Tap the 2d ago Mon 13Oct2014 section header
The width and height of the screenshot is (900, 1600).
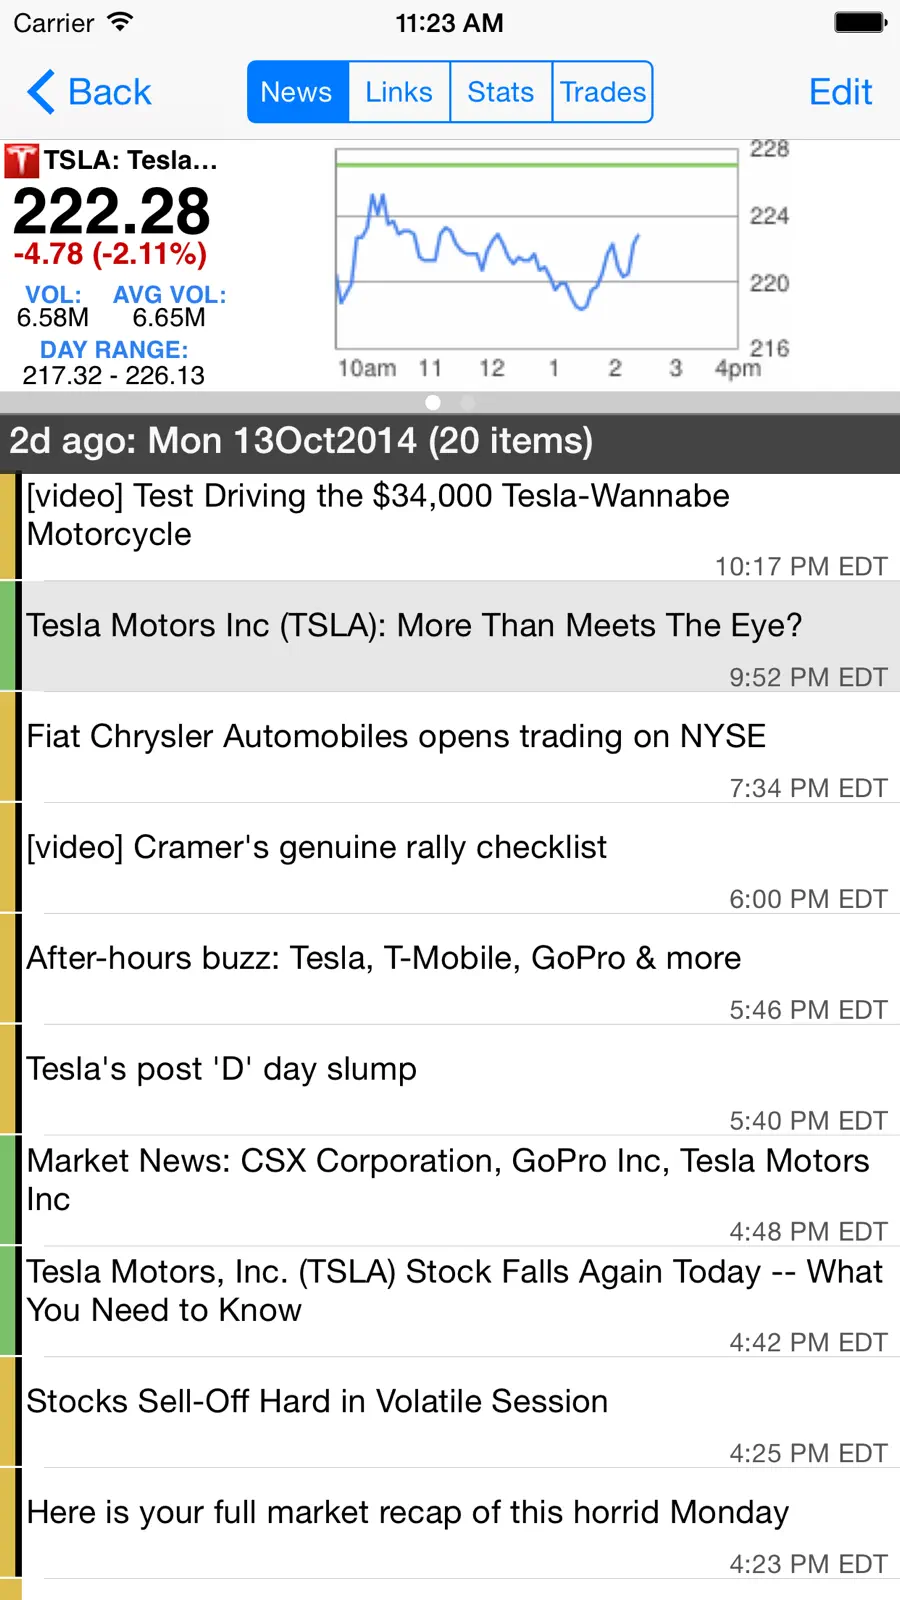tap(450, 442)
